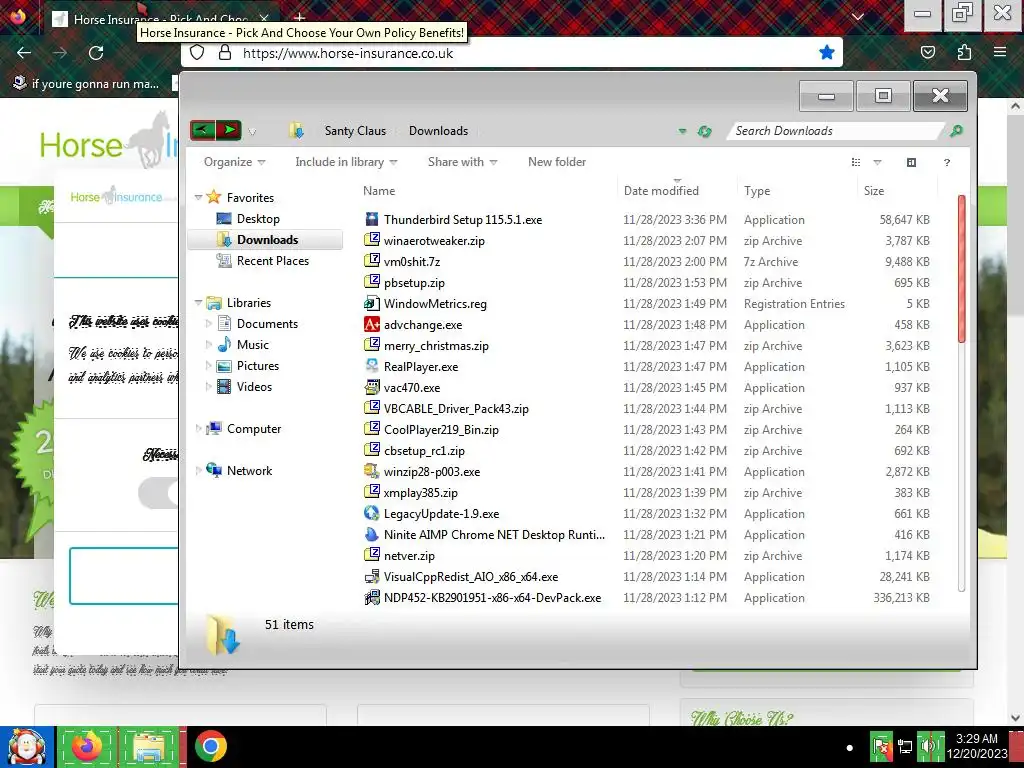This screenshot has height=768, width=1024.
Task: Click the volume icon in system tray
Action: coord(927,746)
